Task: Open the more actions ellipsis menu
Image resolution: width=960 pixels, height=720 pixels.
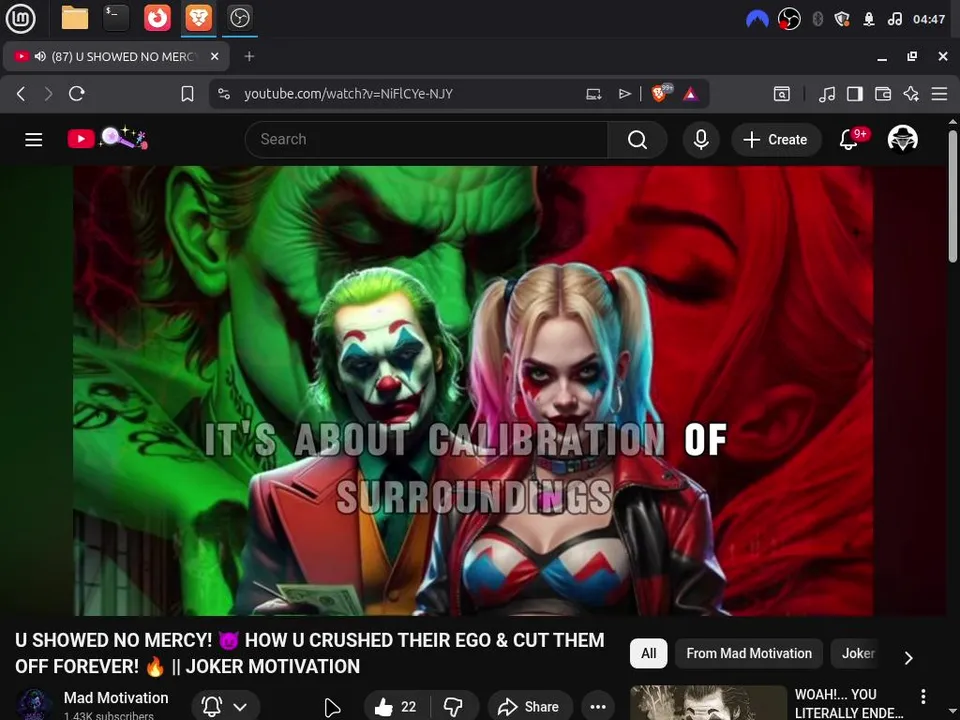Action: pos(598,707)
